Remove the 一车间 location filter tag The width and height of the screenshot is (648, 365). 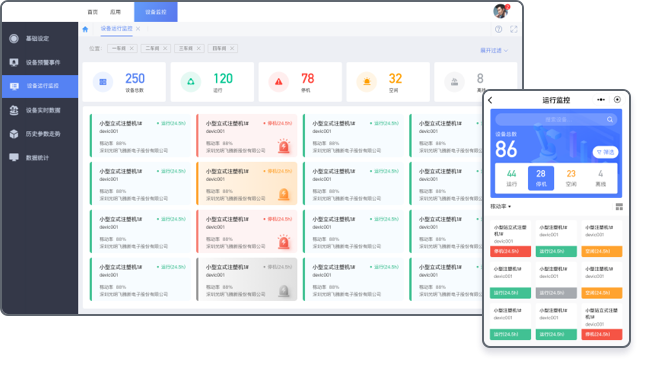[x=131, y=48]
